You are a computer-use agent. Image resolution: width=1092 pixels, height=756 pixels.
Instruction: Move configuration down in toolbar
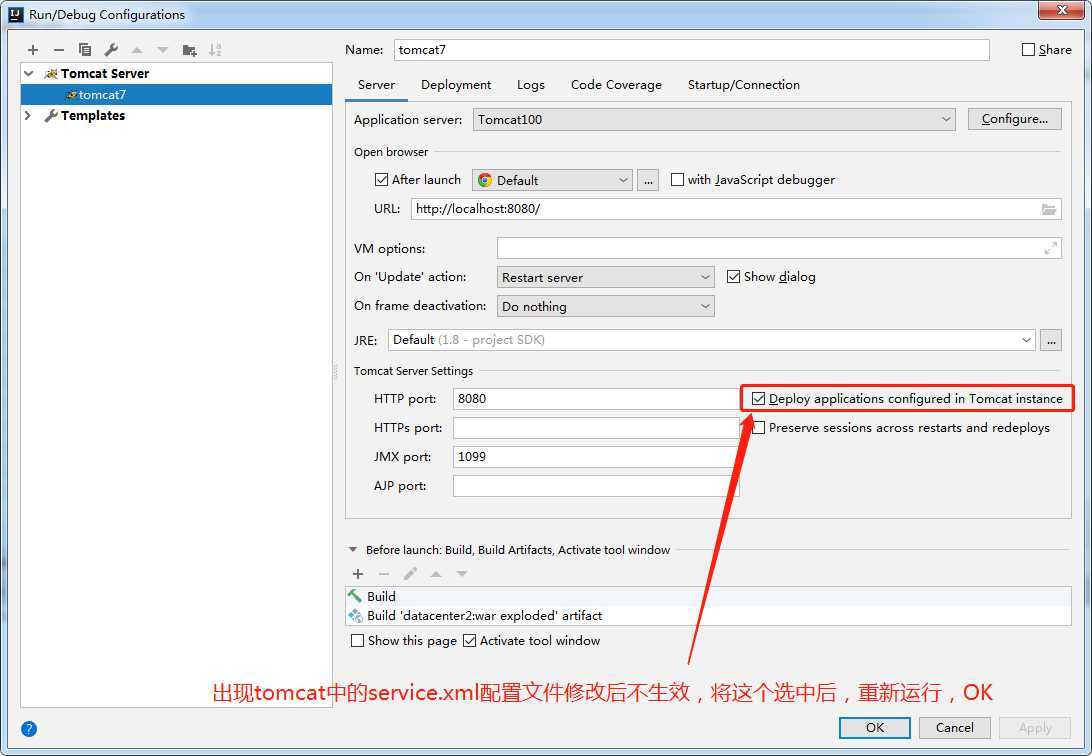click(x=163, y=50)
